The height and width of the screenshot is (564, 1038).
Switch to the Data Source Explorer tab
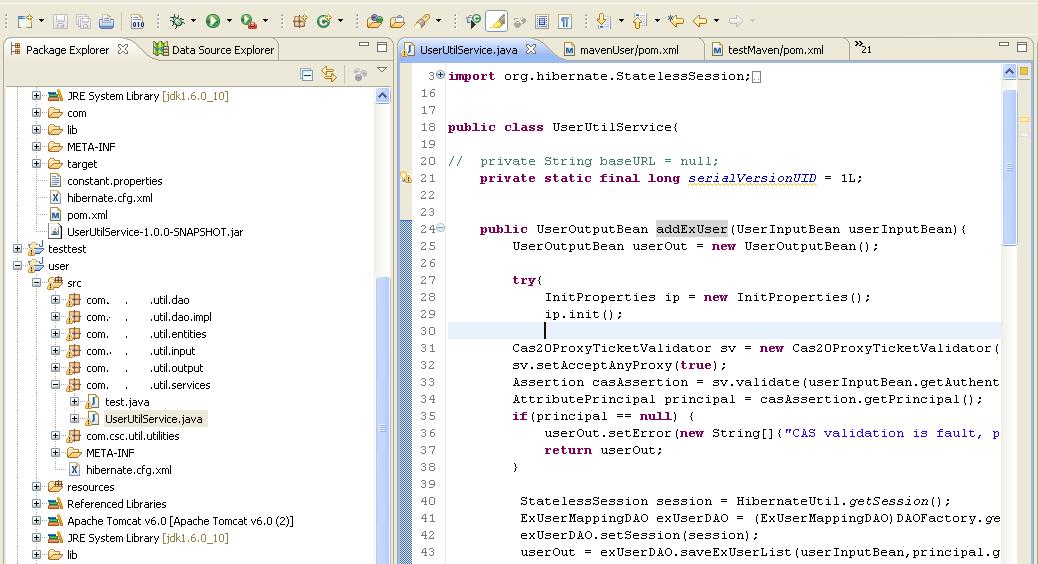point(214,50)
